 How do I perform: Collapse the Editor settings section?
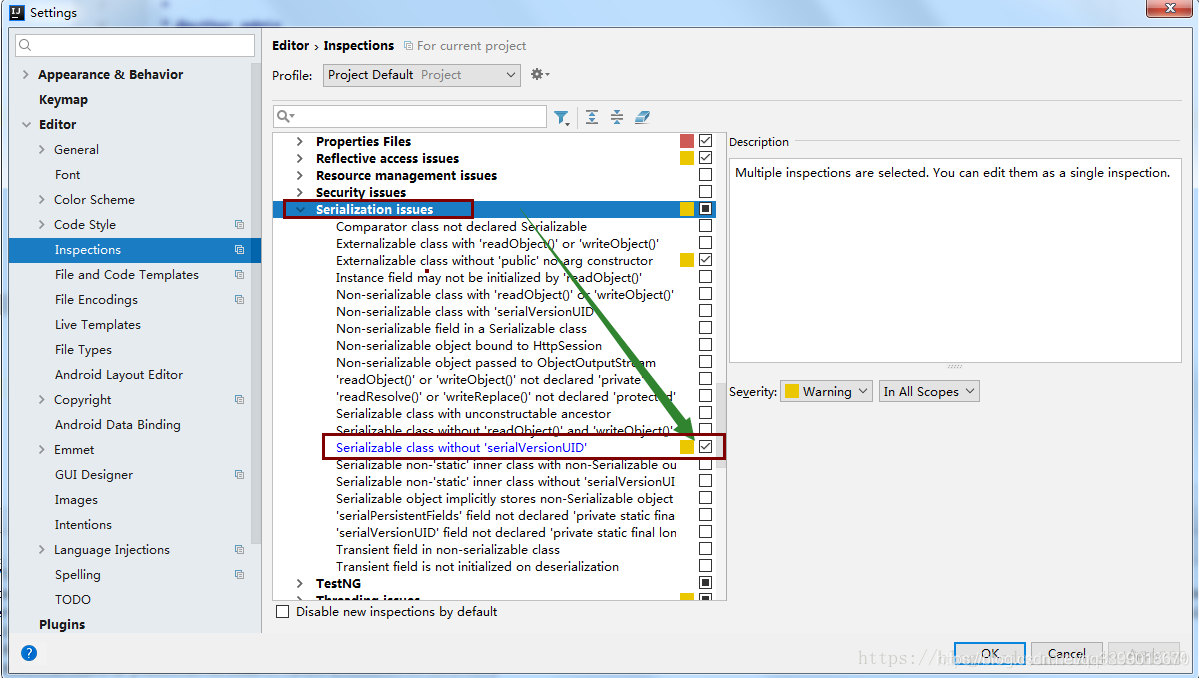pyautogui.click(x=26, y=125)
